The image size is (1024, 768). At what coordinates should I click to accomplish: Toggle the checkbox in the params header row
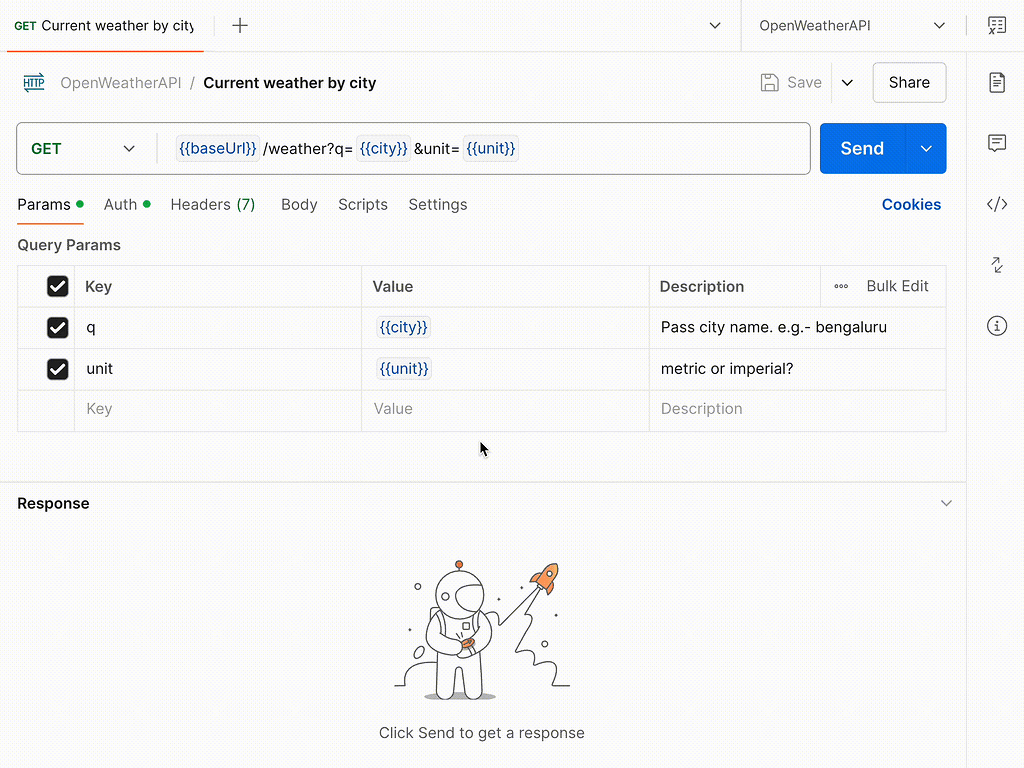(x=57, y=286)
